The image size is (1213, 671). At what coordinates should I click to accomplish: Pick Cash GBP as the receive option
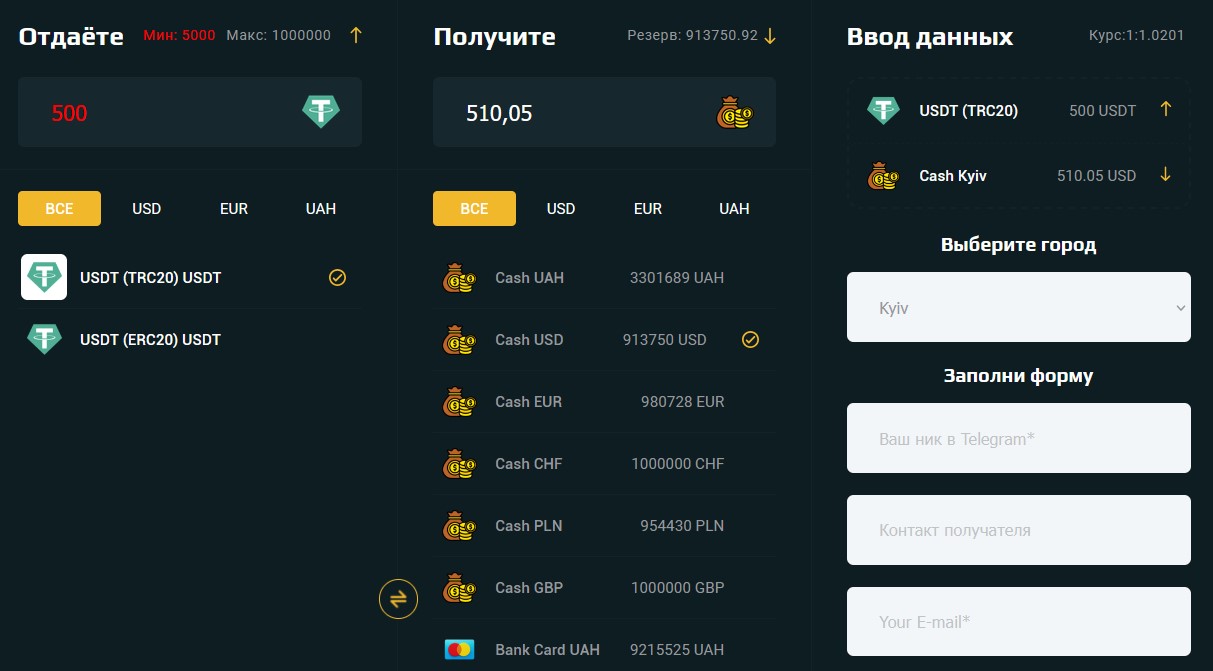604,588
